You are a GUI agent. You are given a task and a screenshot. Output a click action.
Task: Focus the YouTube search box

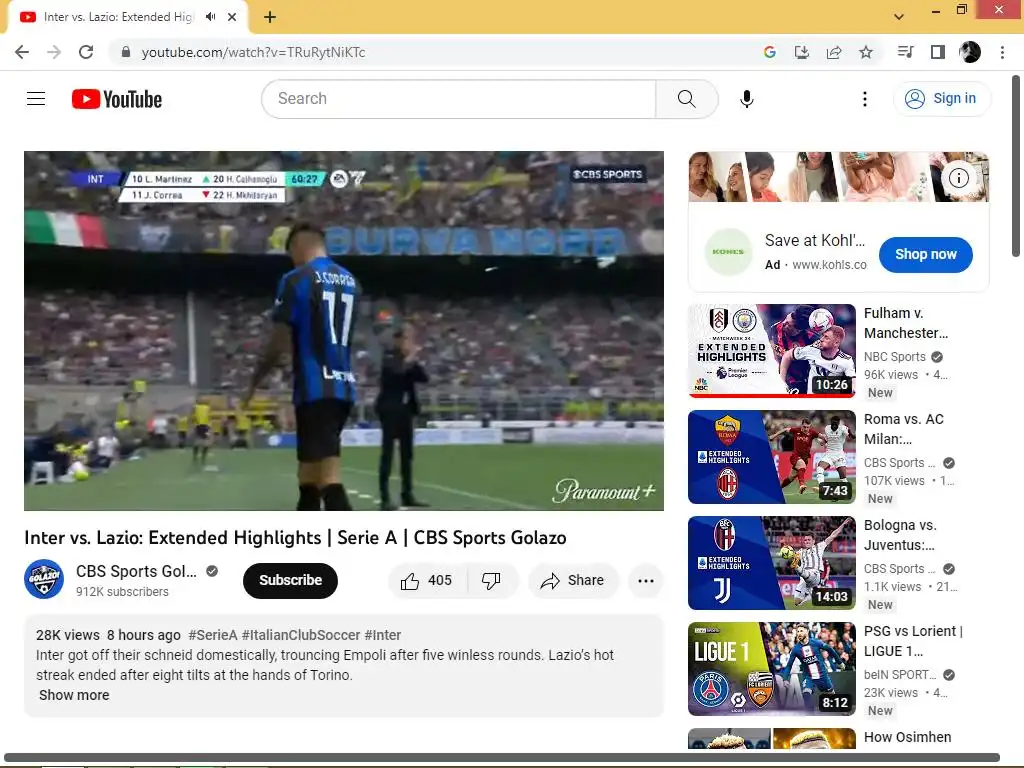(459, 99)
